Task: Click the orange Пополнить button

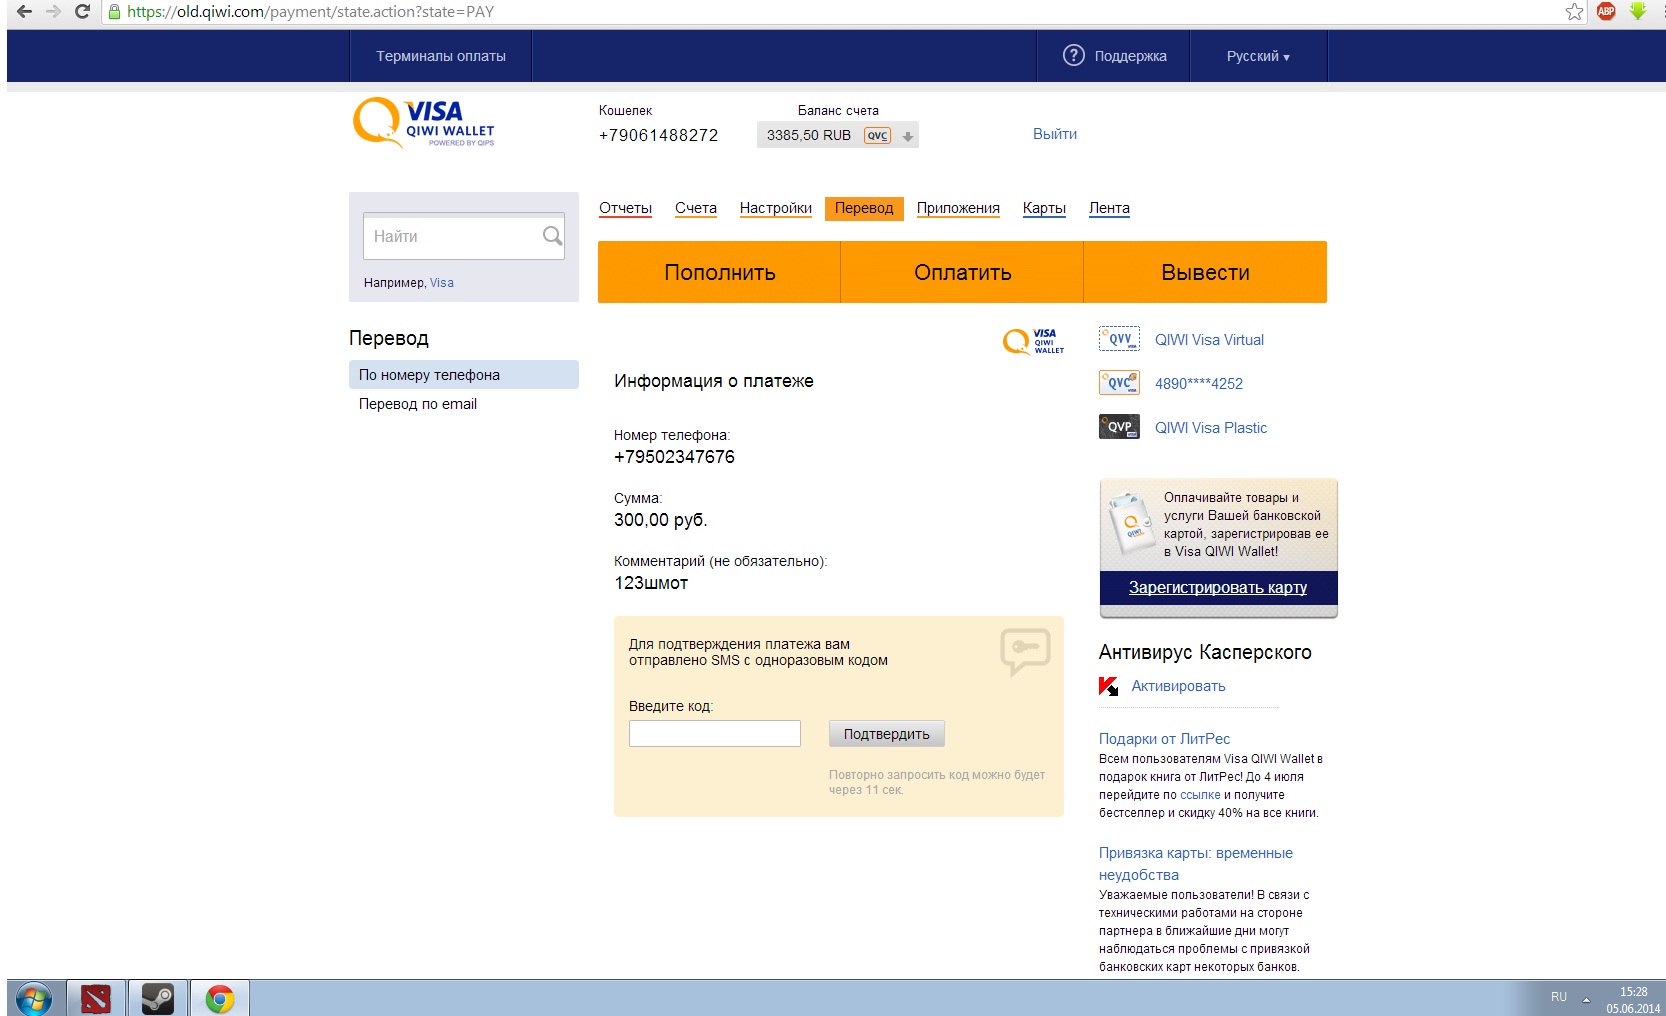Action: (x=719, y=272)
